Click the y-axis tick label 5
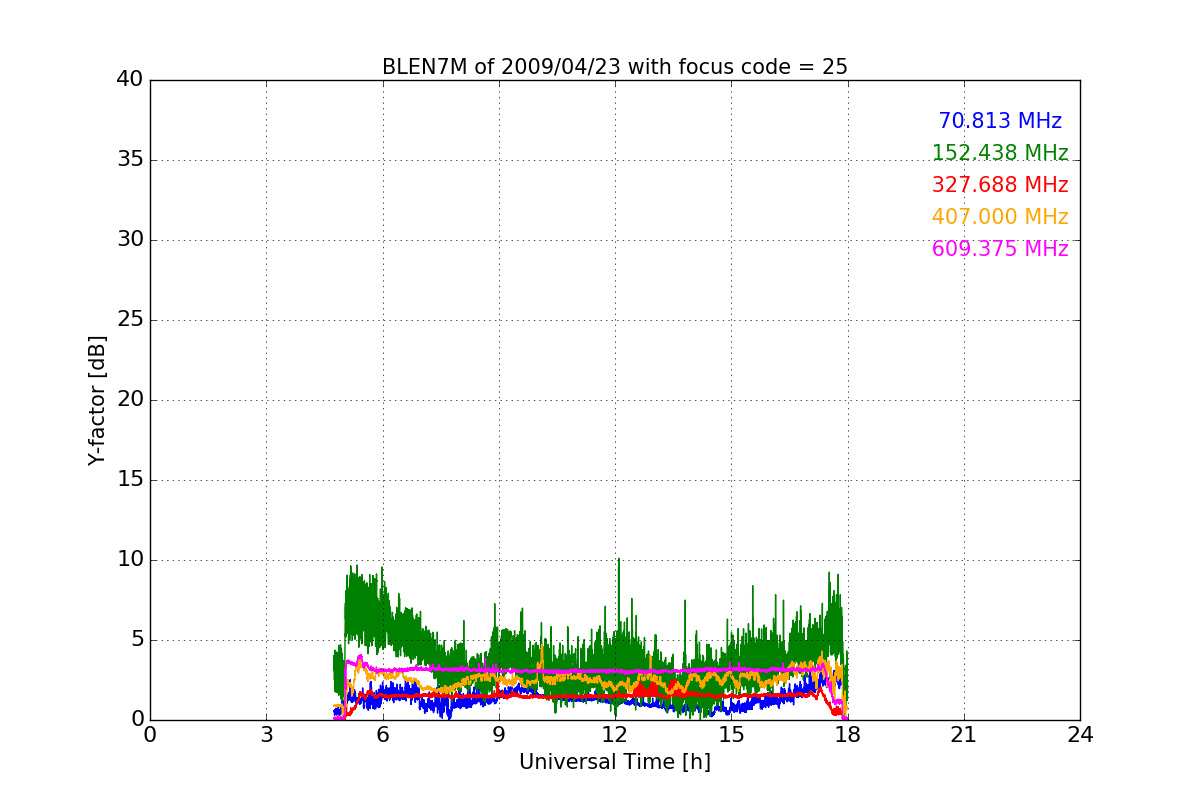Viewport: 1200px width, 800px height. tap(137, 640)
